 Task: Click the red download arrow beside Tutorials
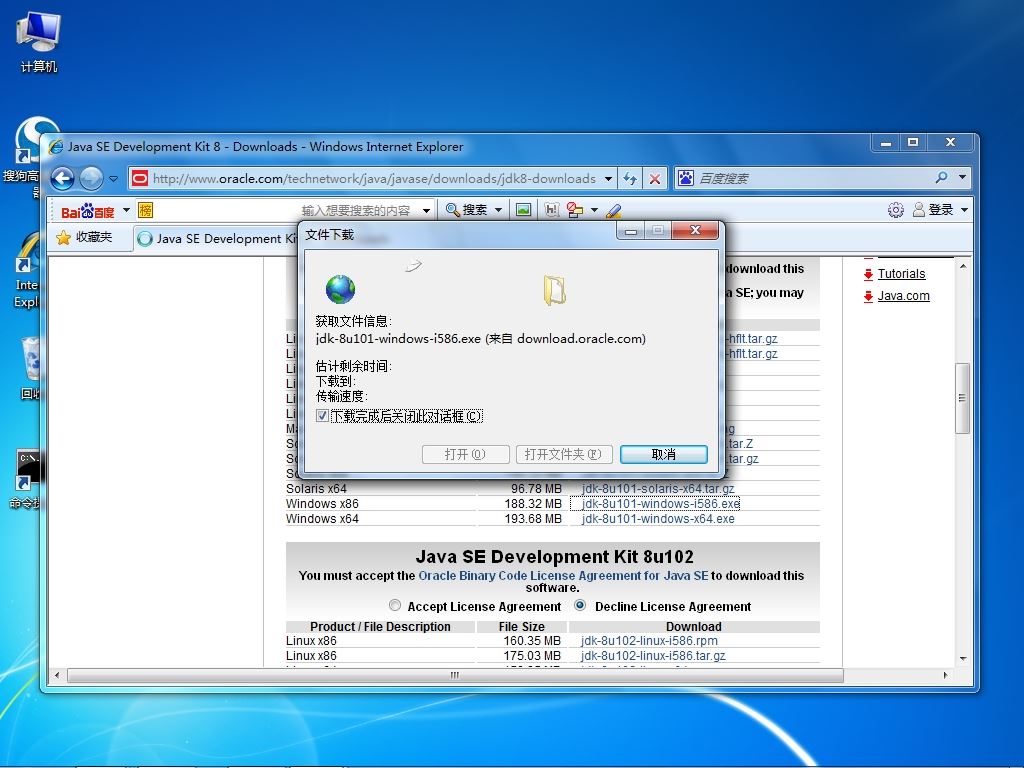[x=868, y=274]
